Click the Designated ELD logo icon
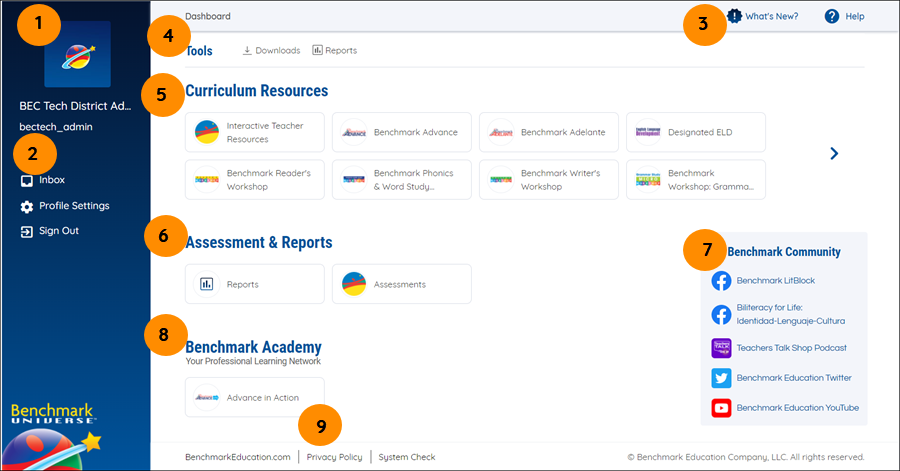900x471 pixels. (647, 132)
